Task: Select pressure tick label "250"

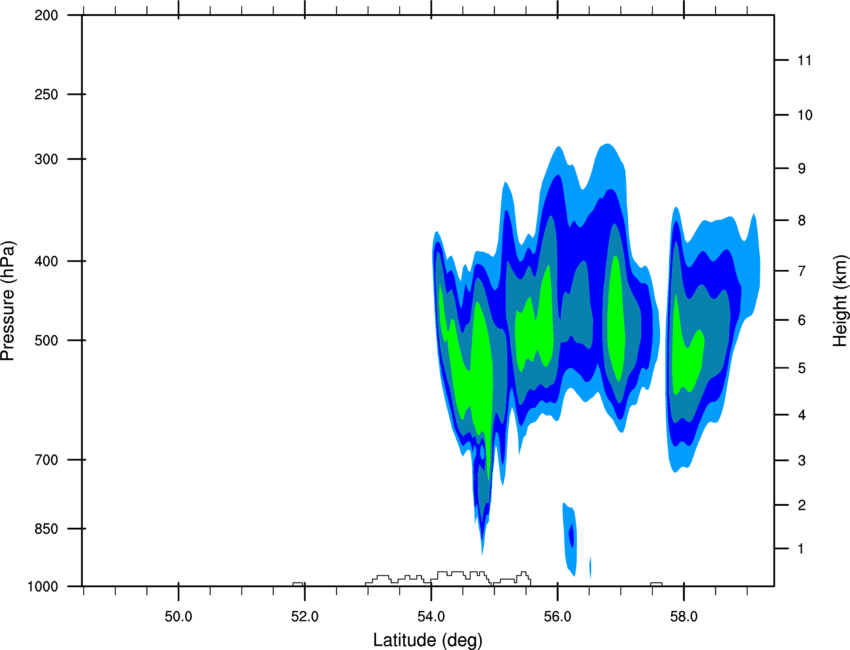Action: (46, 94)
